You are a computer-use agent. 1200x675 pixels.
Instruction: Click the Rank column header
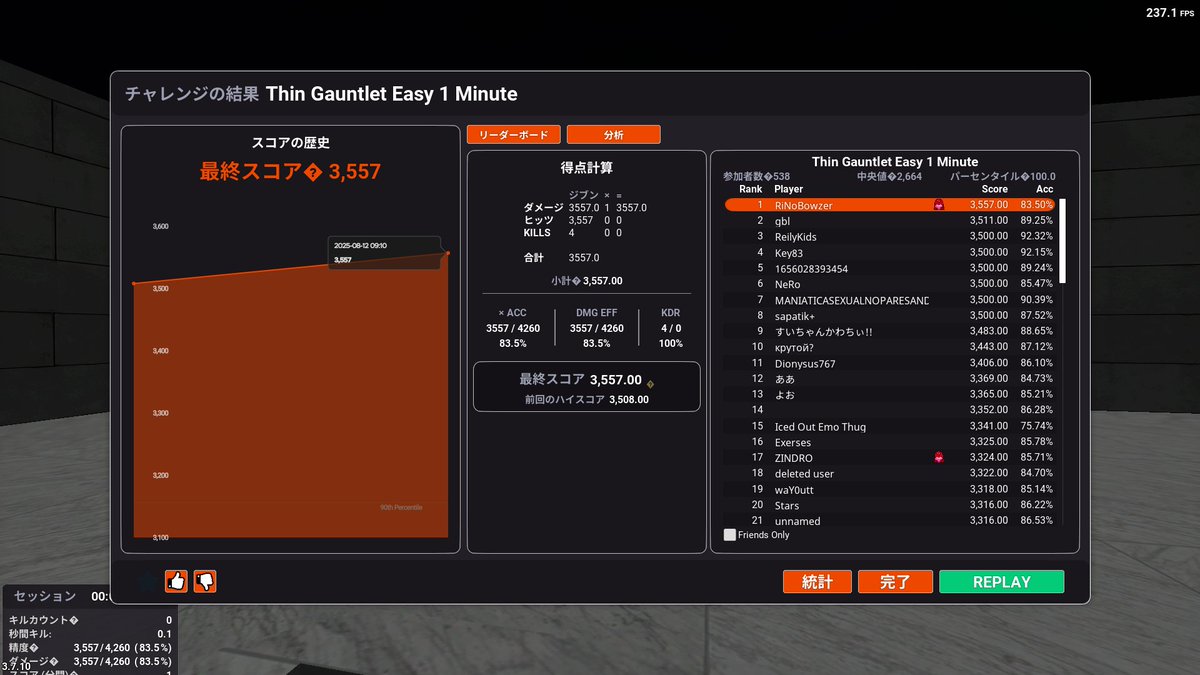[751, 189]
